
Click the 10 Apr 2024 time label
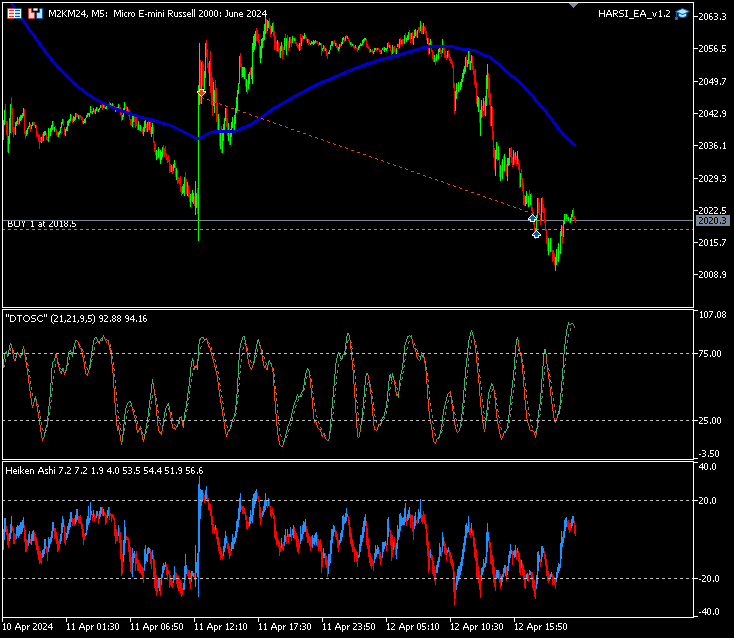click(x=28, y=627)
